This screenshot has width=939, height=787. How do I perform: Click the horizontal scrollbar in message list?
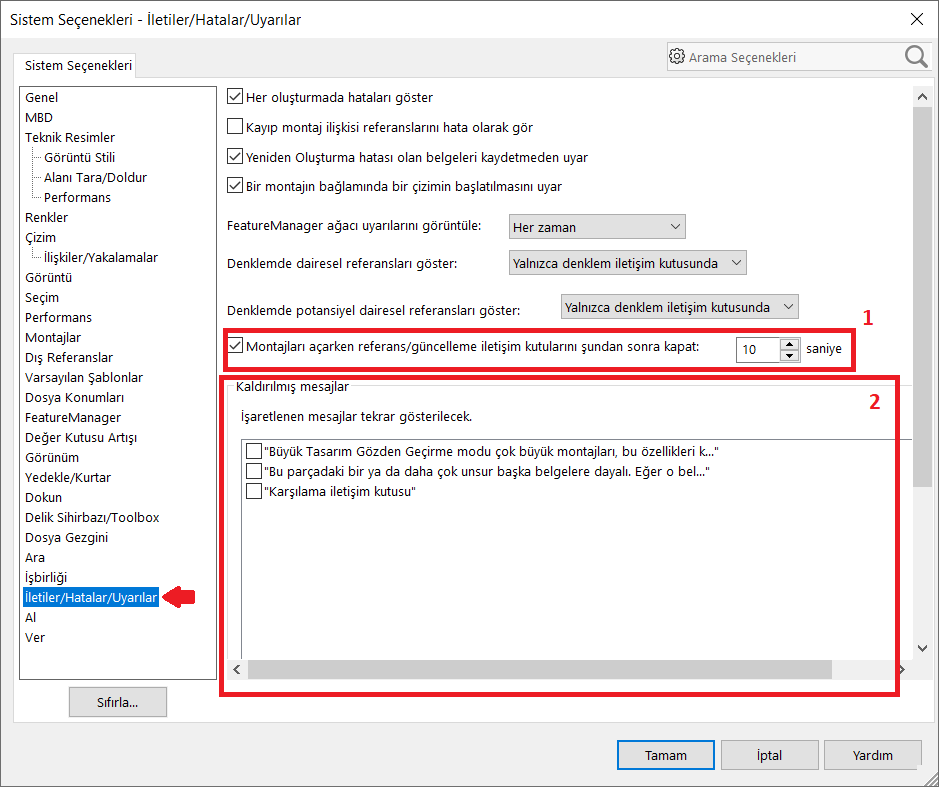click(x=540, y=669)
